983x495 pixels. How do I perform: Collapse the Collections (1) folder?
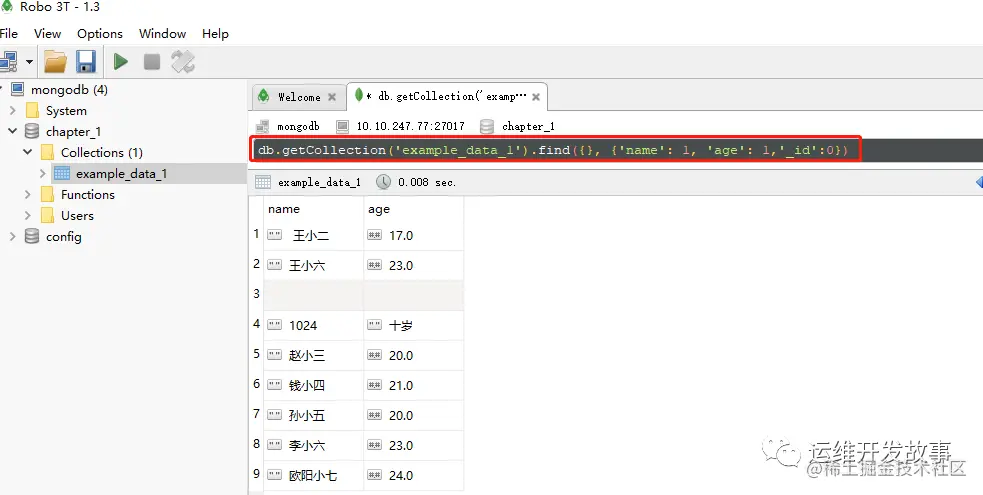[x=28, y=152]
